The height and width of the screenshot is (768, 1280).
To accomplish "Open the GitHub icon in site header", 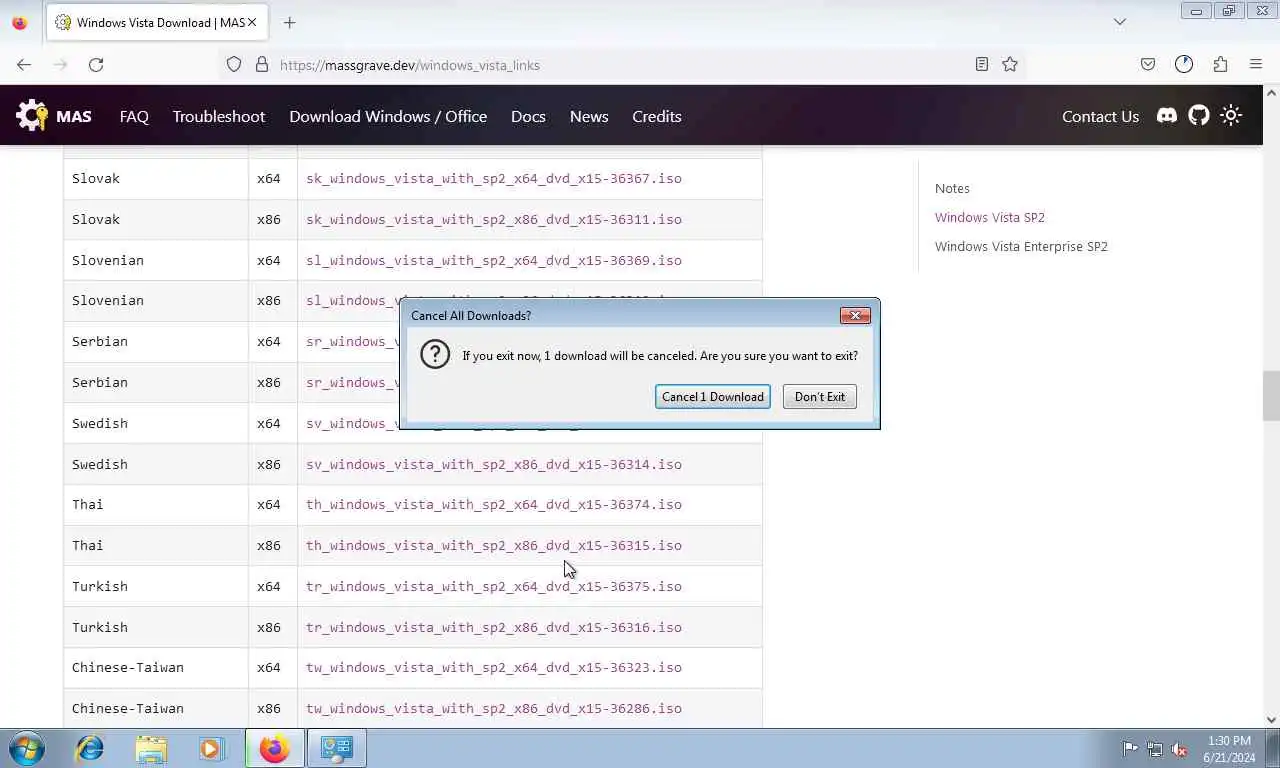I will (1199, 116).
